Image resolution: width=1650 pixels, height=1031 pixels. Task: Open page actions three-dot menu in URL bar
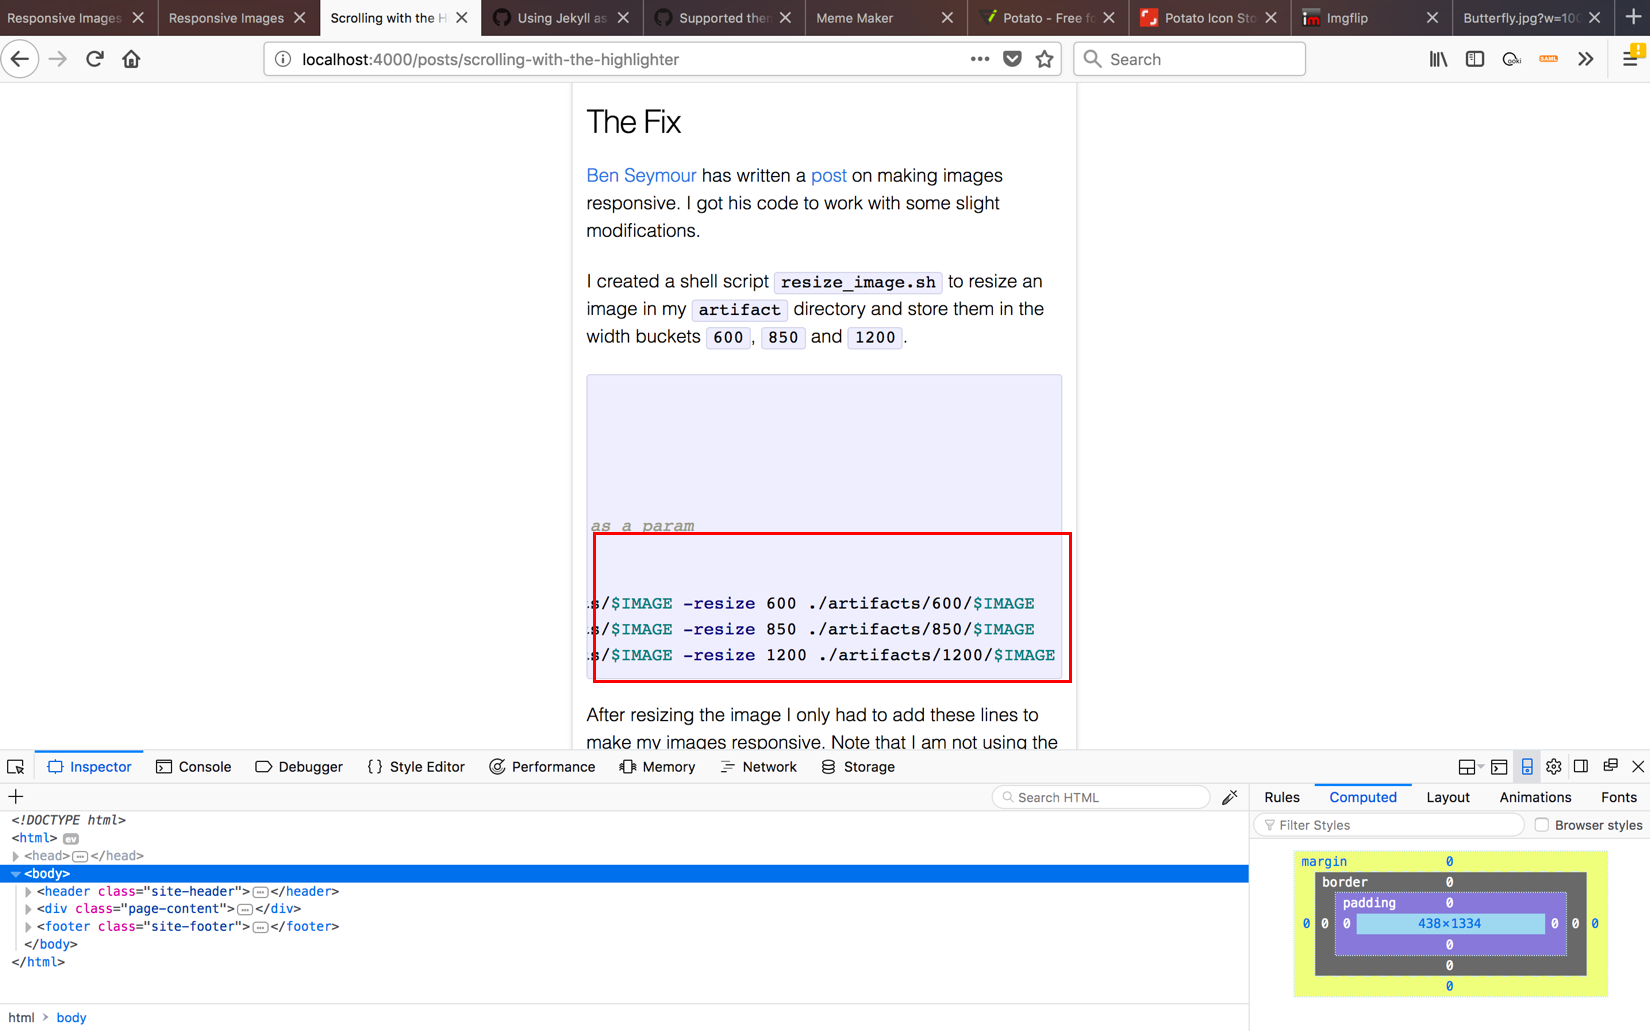pos(979,59)
